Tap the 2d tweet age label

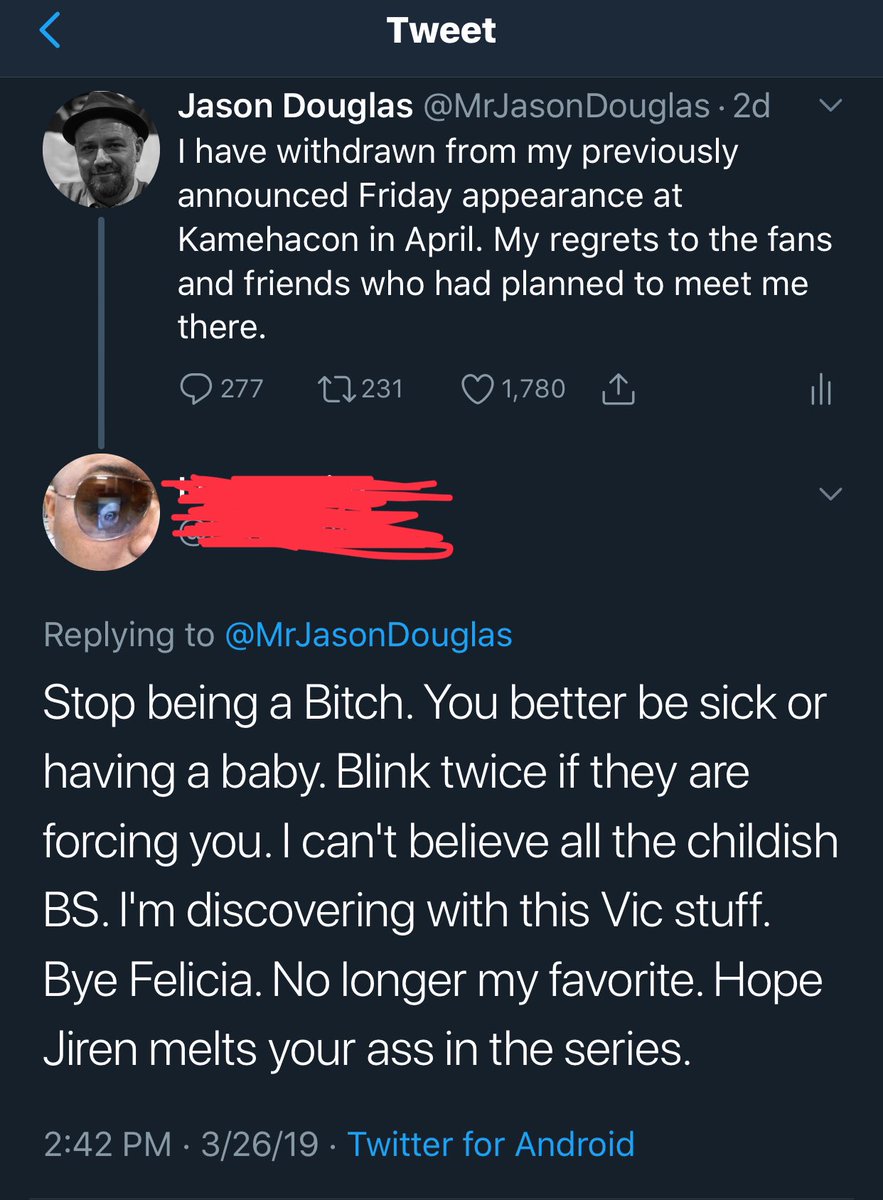[x=751, y=106]
